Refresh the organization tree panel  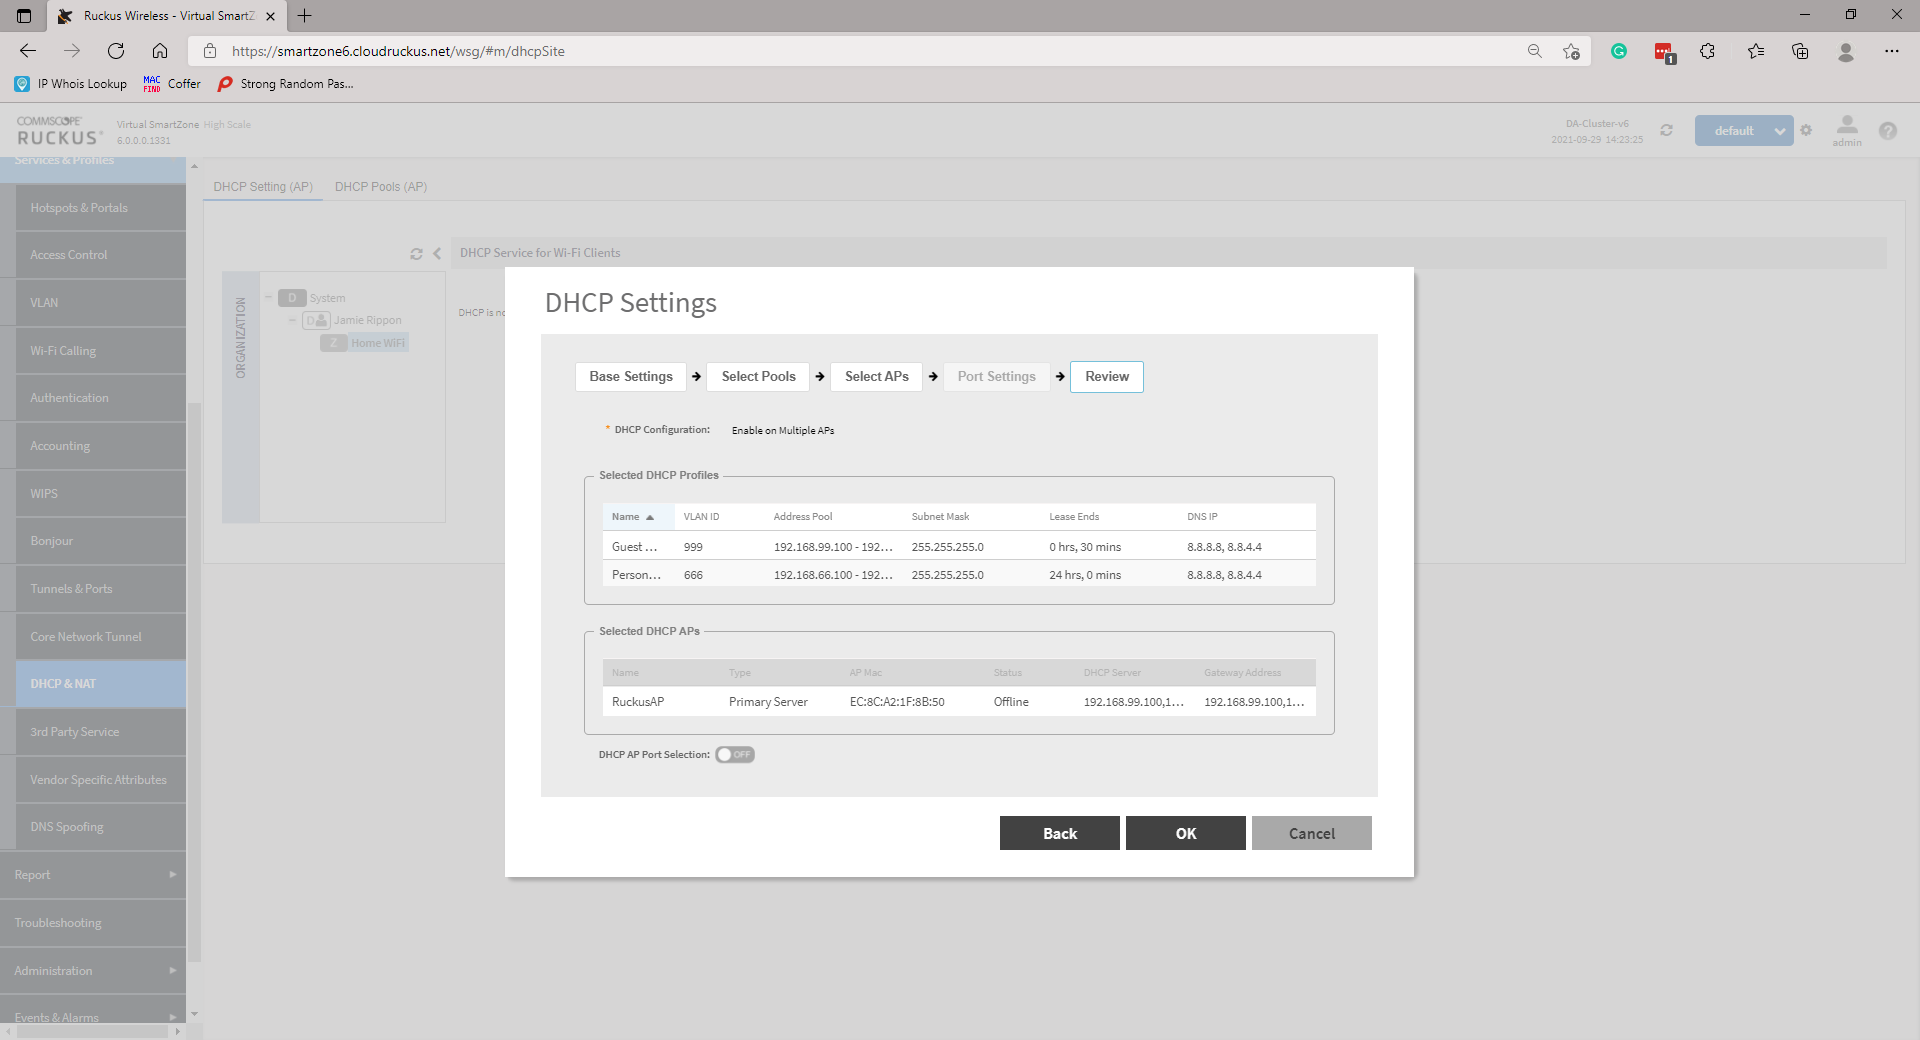416,254
